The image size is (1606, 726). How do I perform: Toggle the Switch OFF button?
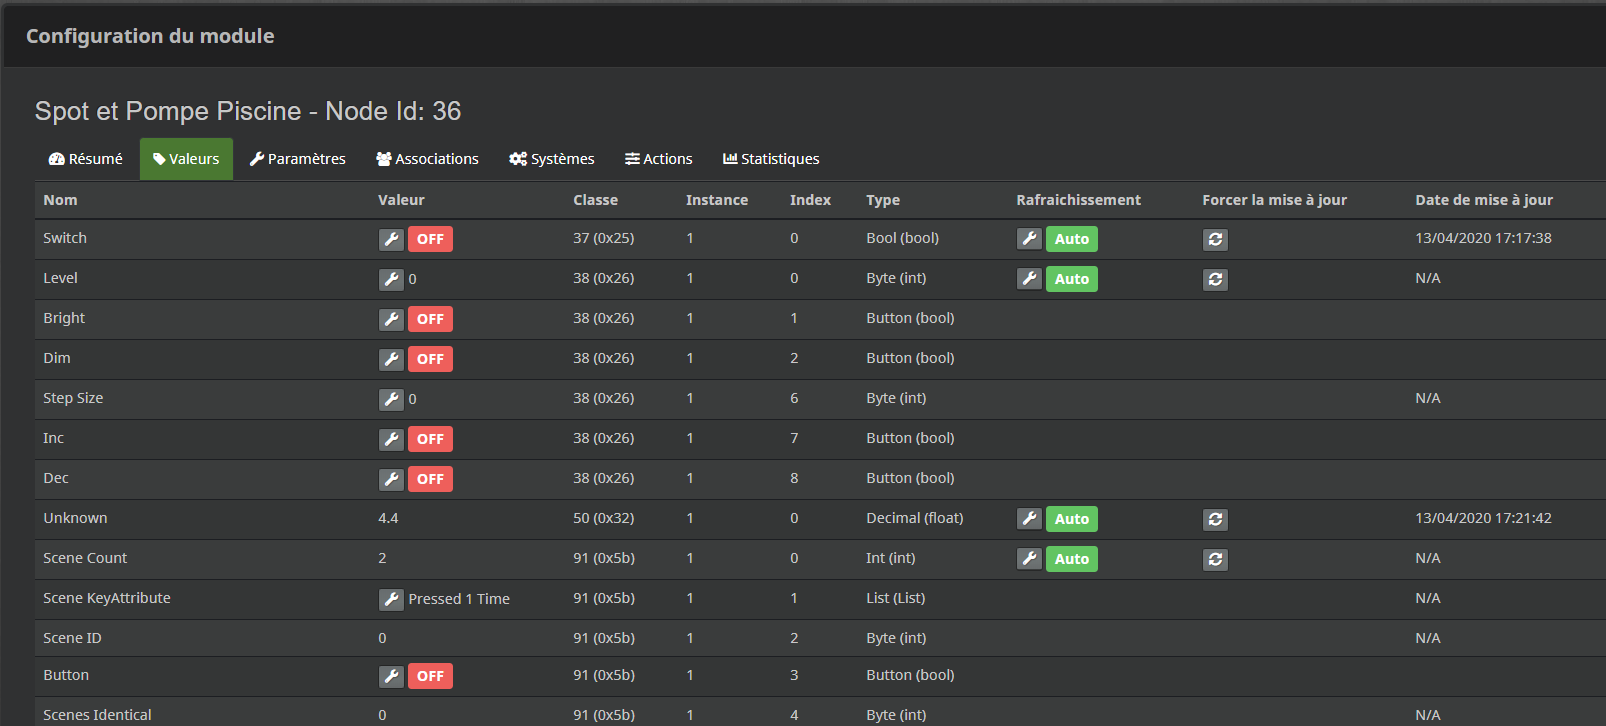pyautogui.click(x=430, y=239)
